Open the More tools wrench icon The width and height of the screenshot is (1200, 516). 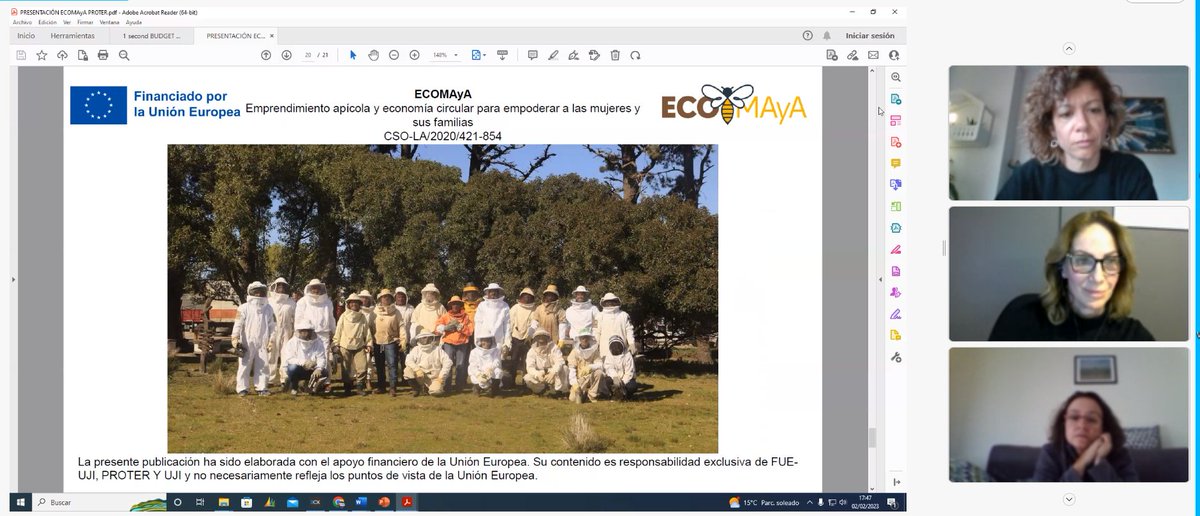tap(896, 357)
